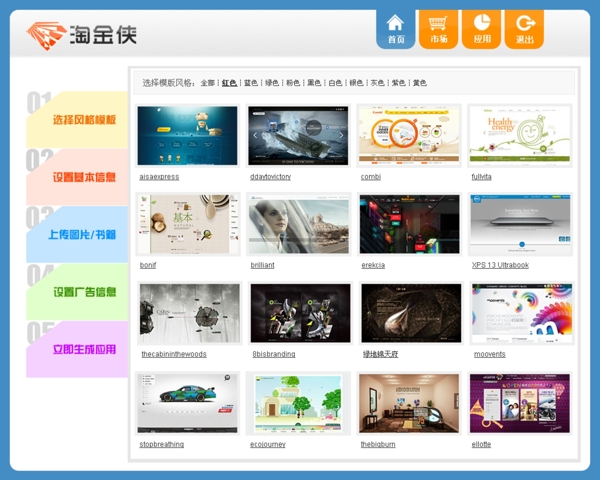This screenshot has width=600, height=480.
Task: Open step 05 立即生成应用
Action: [x=77, y=349]
